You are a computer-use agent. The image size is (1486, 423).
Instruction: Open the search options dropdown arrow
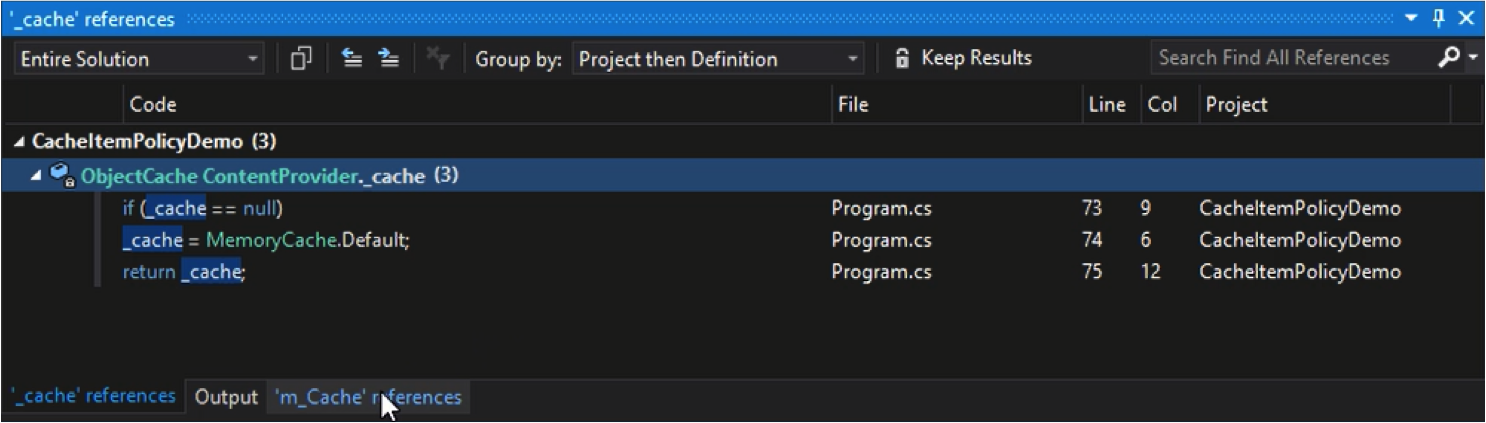1473,58
